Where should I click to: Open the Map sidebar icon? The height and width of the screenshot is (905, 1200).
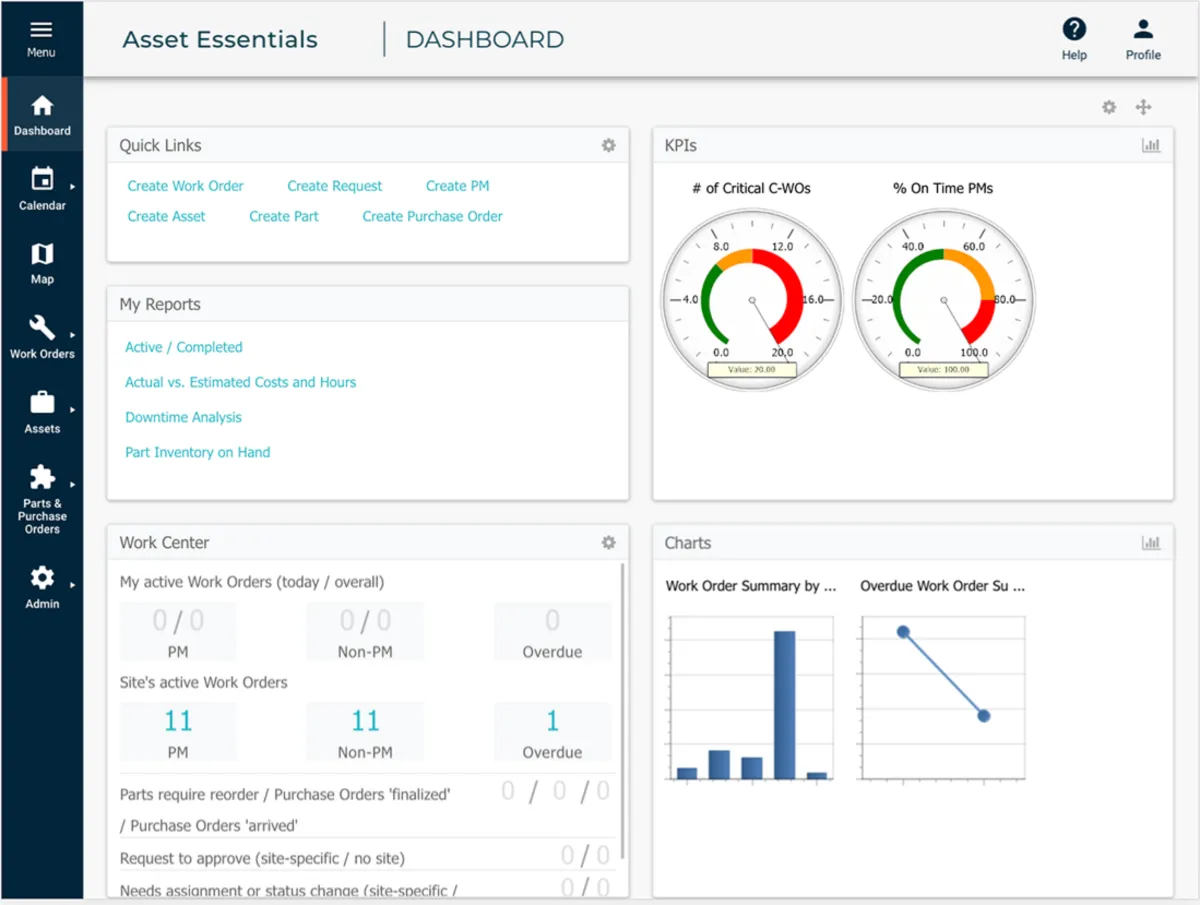tap(42, 254)
